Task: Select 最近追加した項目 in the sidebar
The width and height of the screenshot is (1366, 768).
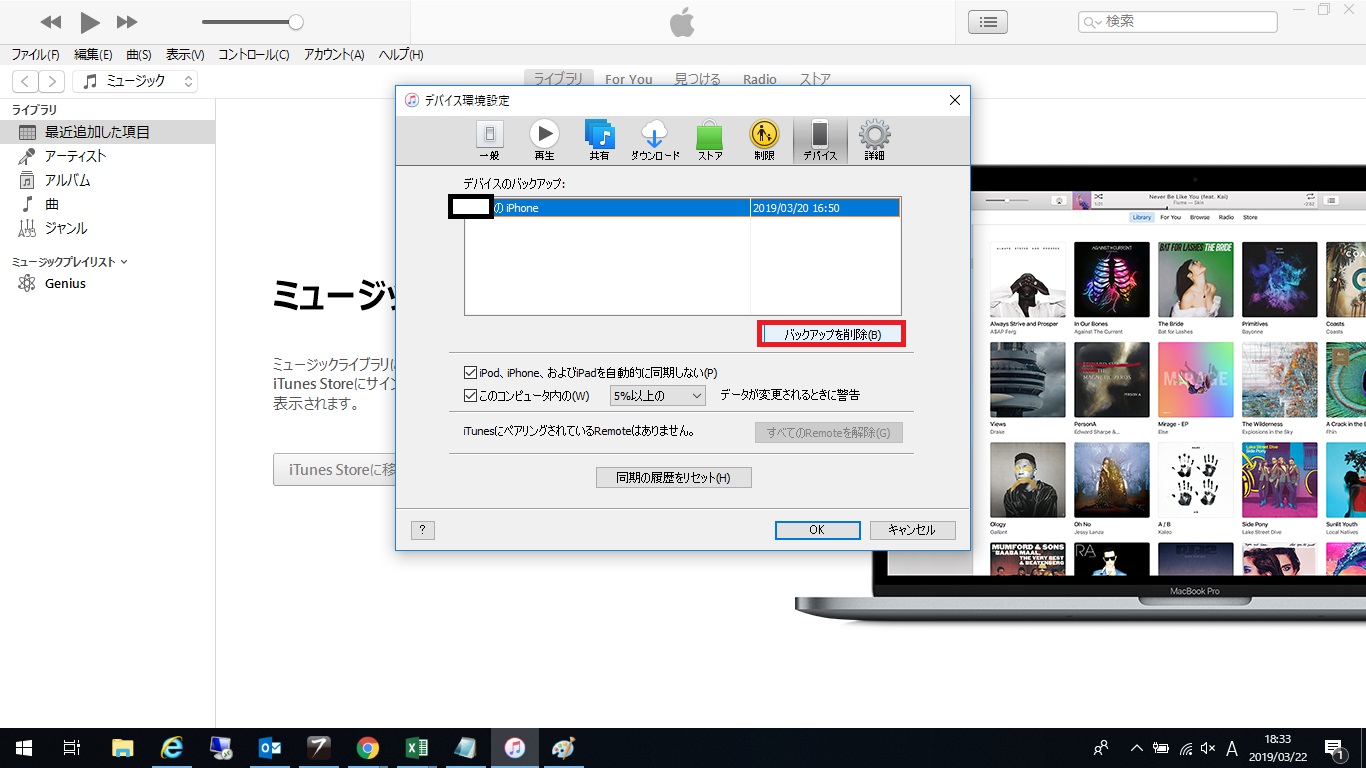Action: click(x=107, y=132)
